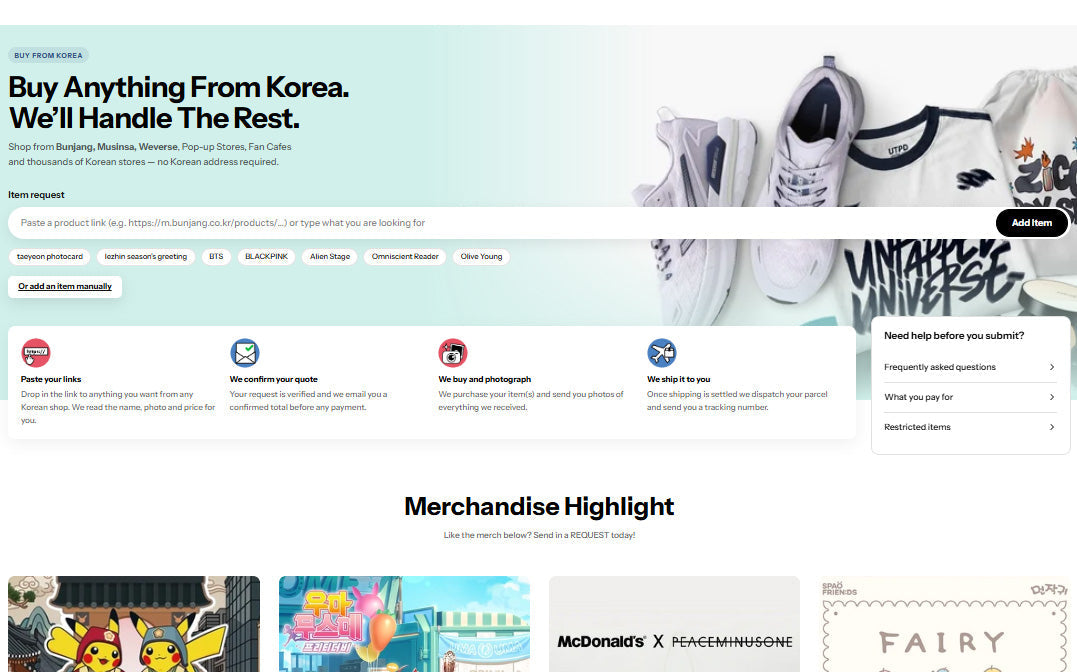Viewport: 1077px width, 672px height.
Task: Open the Uma Musume merchandise thumbnail
Action: [x=405, y=624]
